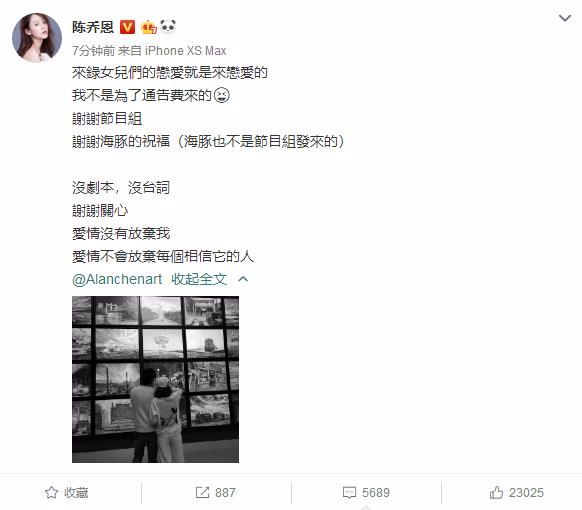Click the panda badge icon
This screenshot has height=510, width=582.
(x=168, y=26)
